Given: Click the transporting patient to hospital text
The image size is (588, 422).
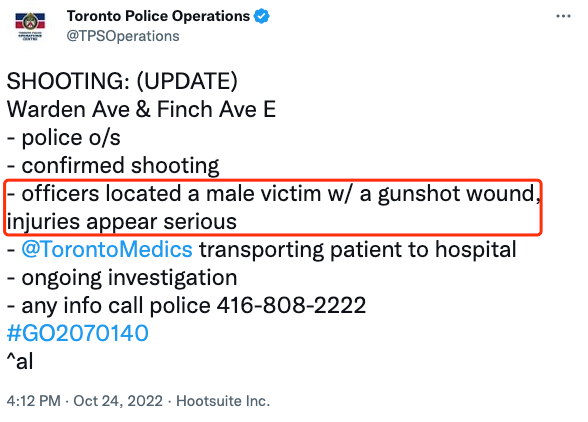Looking at the screenshot, I should [x=358, y=249].
